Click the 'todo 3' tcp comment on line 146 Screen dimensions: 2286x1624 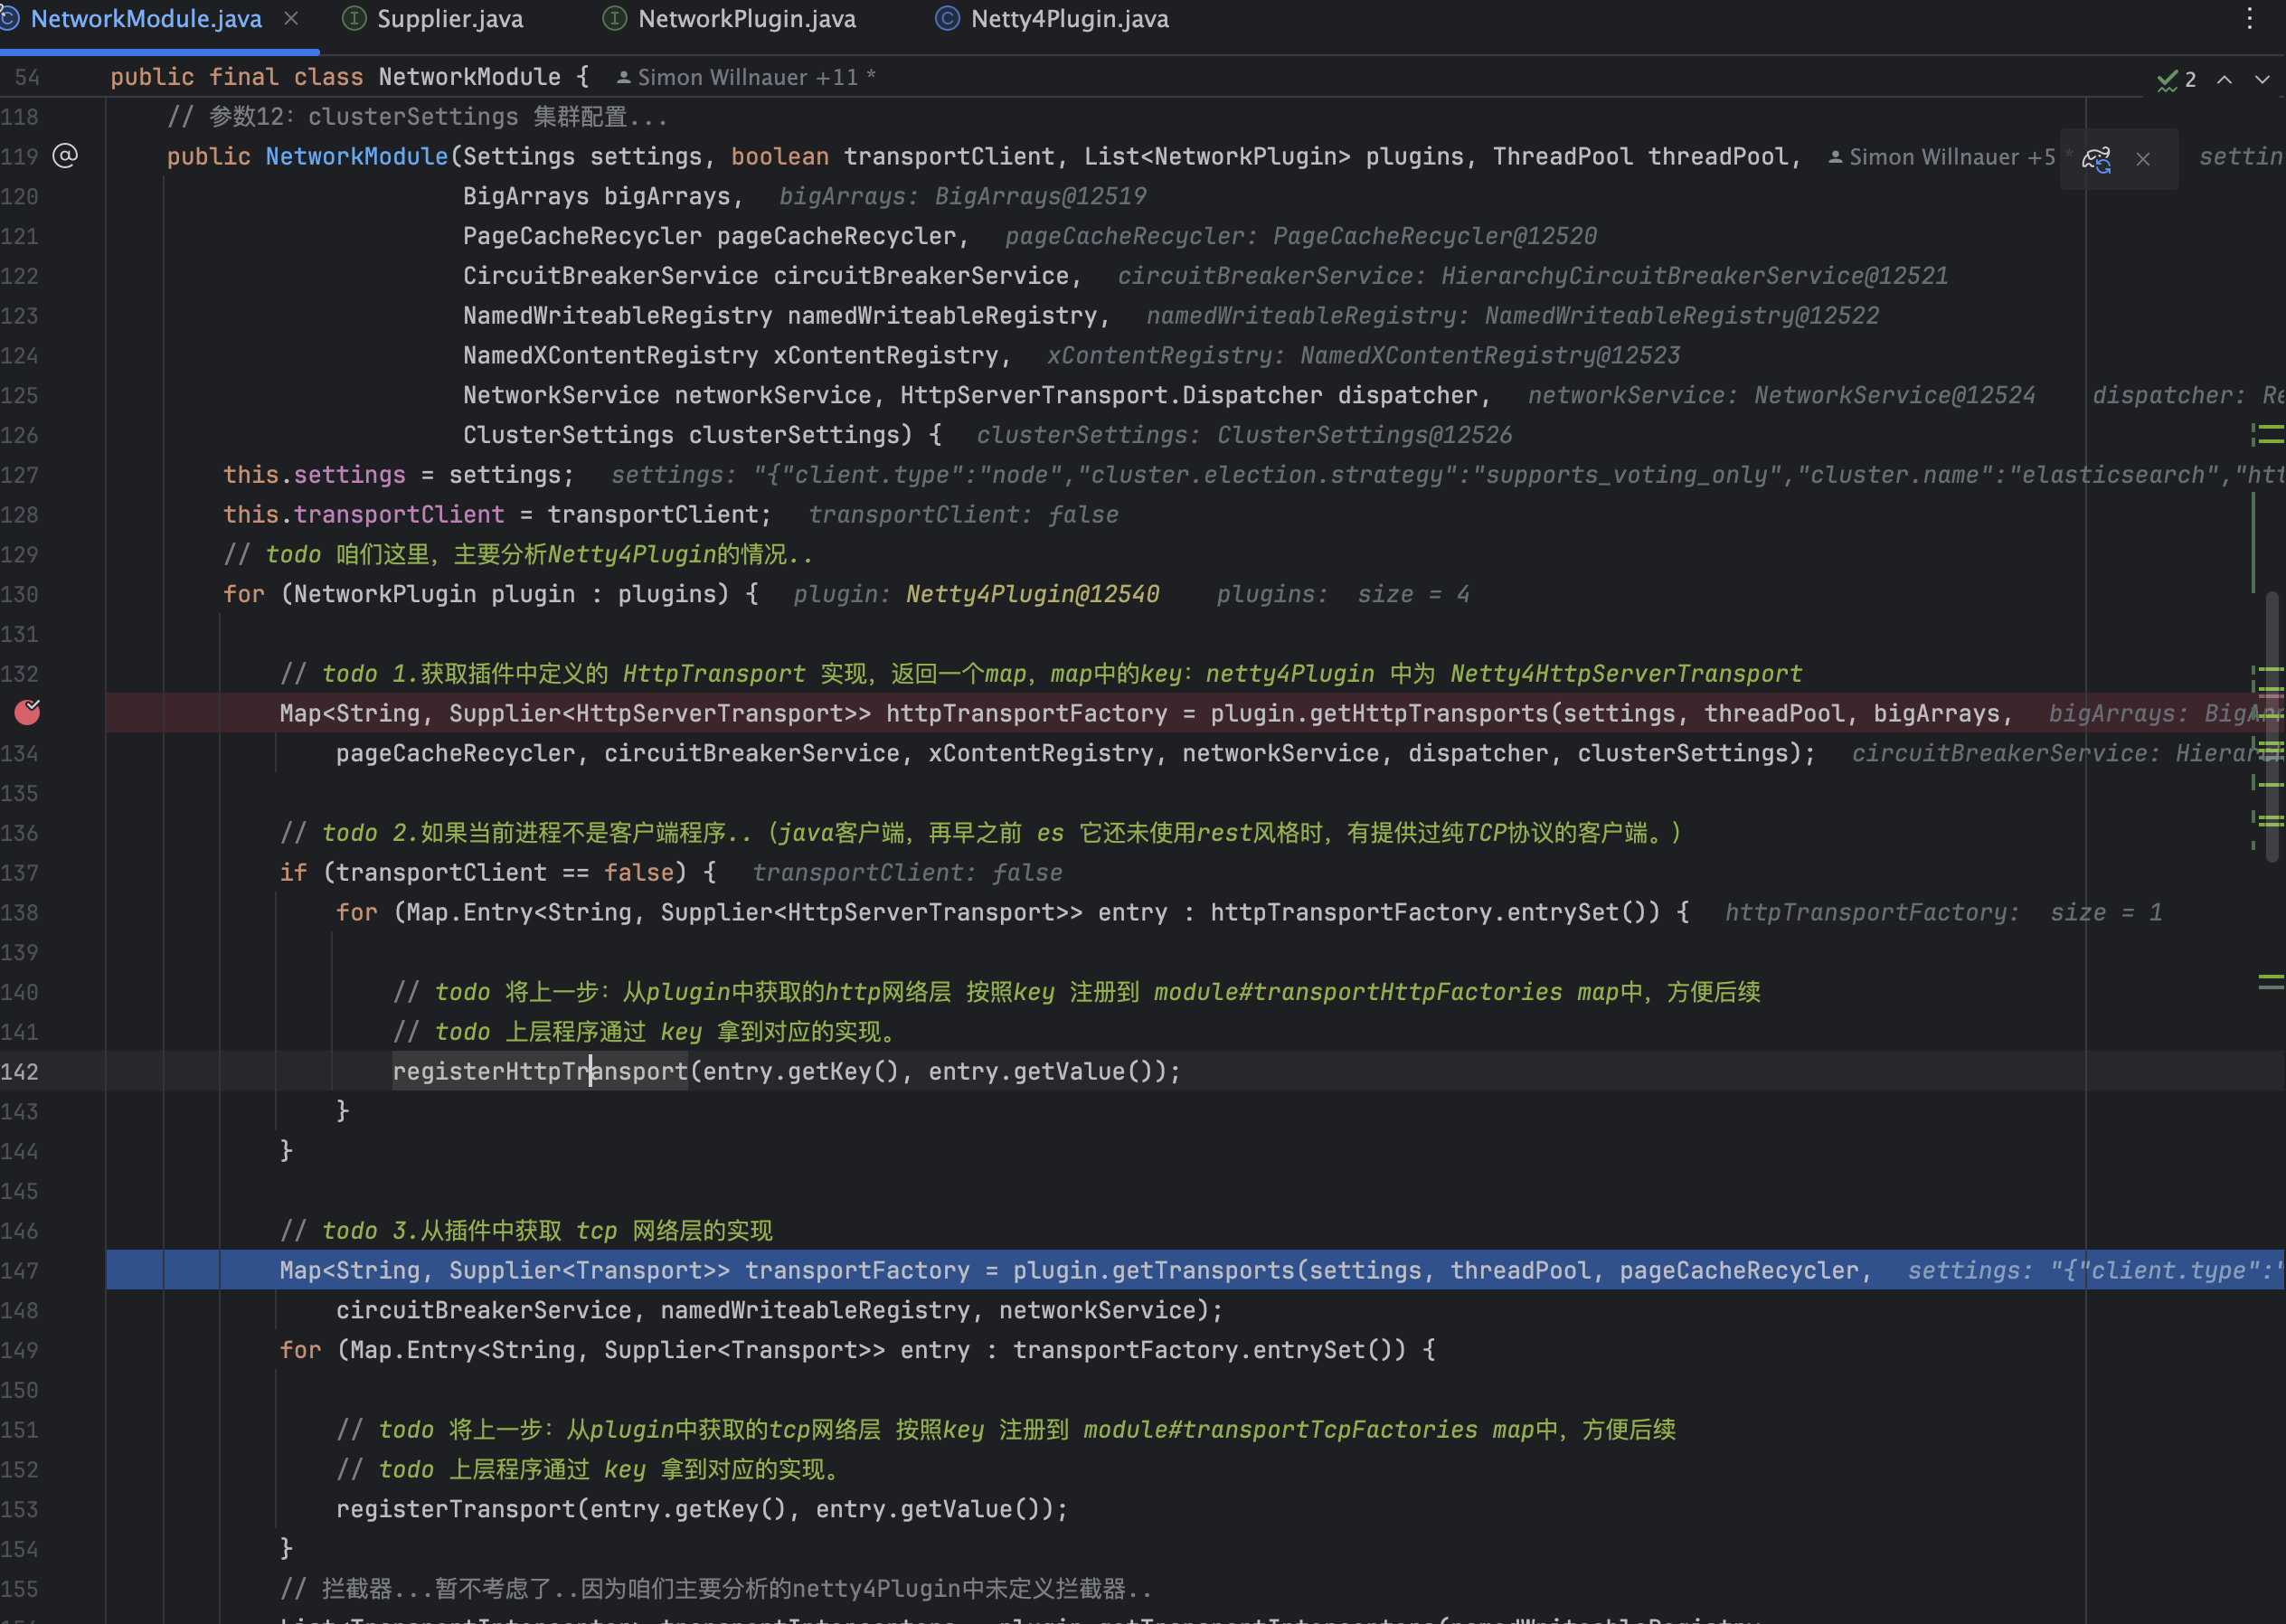click(526, 1230)
